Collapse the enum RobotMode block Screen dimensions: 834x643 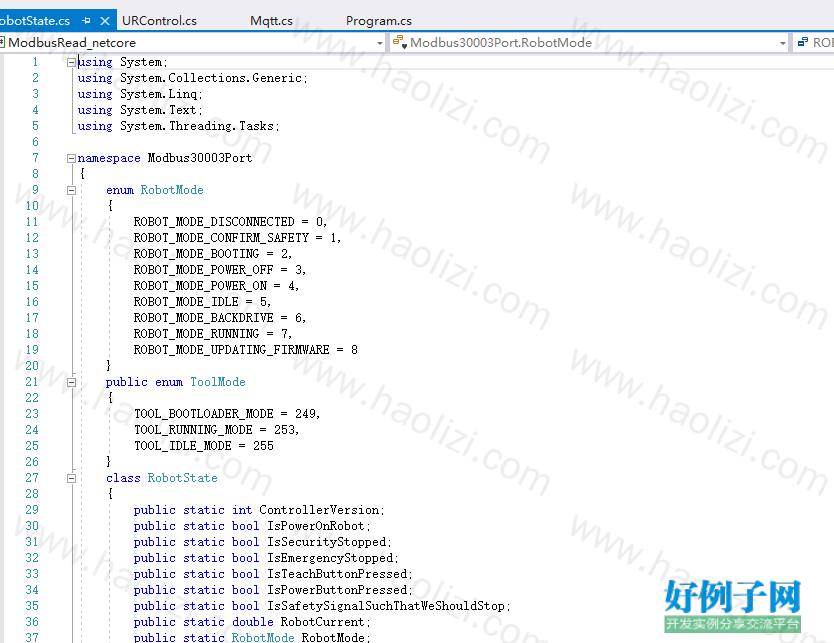point(71,190)
